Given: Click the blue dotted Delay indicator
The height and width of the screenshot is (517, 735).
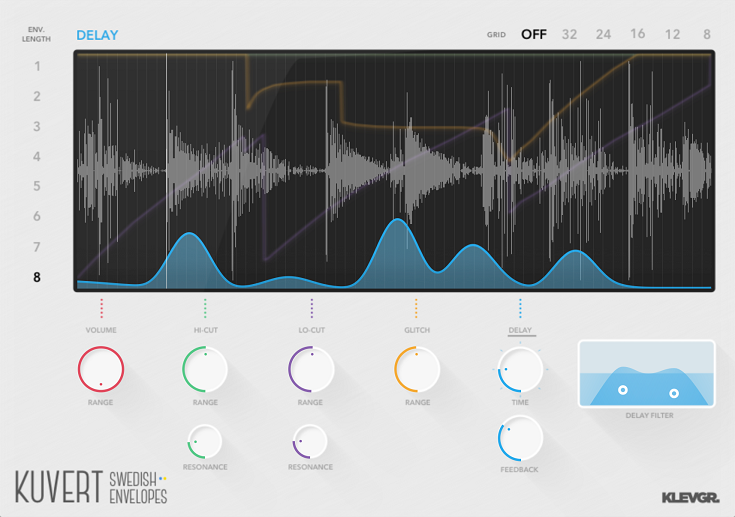Looking at the screenshot, I should pyautogui.click(x=520, y=308).
